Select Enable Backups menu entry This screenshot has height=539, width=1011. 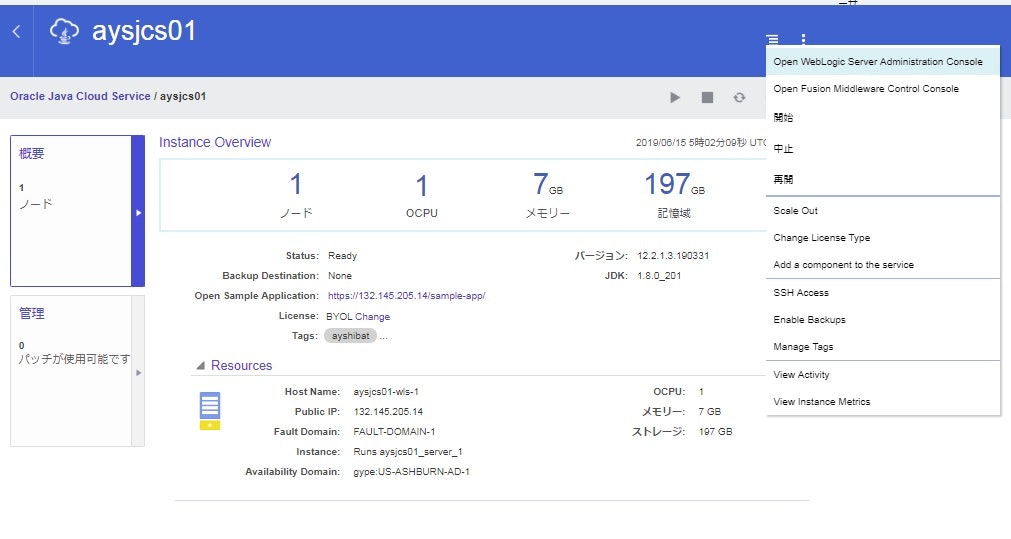coord(883,320)
